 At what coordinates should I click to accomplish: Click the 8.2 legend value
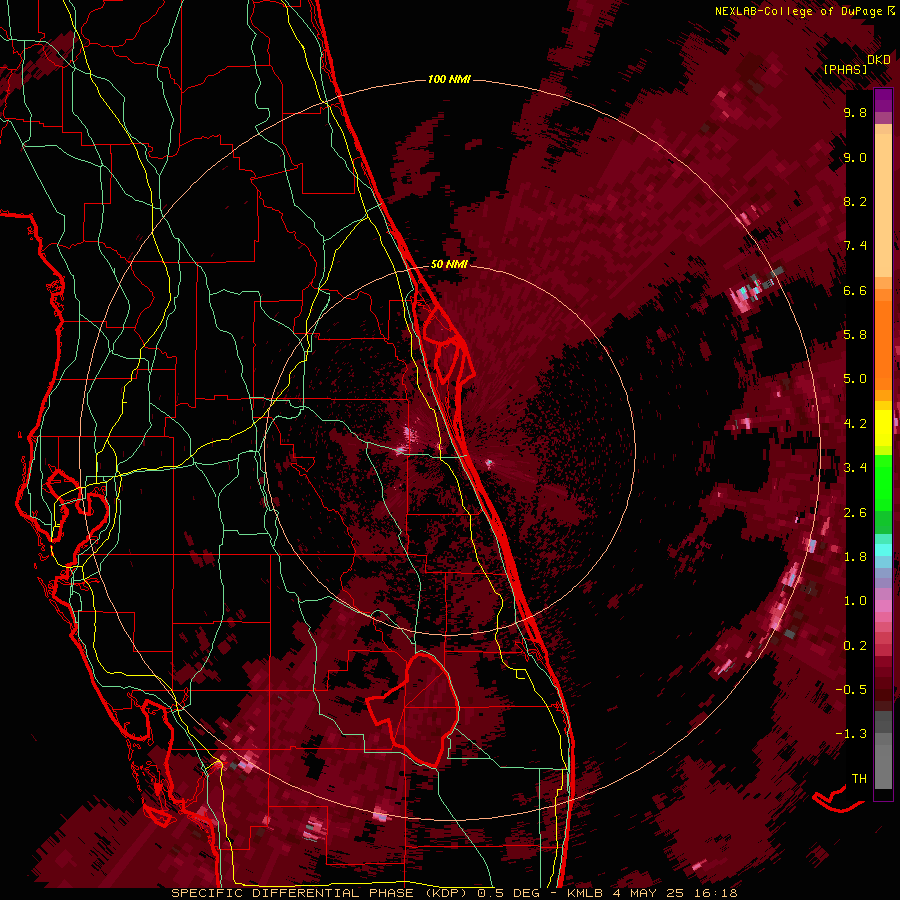855,201
